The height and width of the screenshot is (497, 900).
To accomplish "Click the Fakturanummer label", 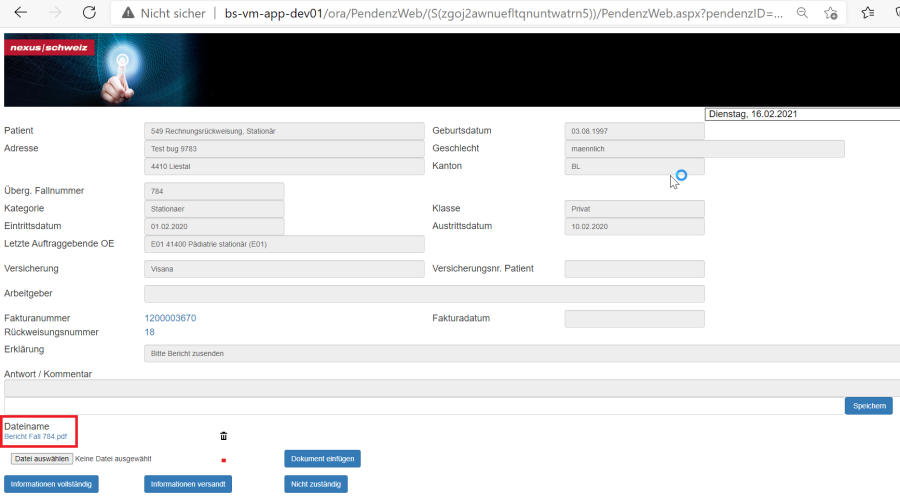I will coord(37,318).
